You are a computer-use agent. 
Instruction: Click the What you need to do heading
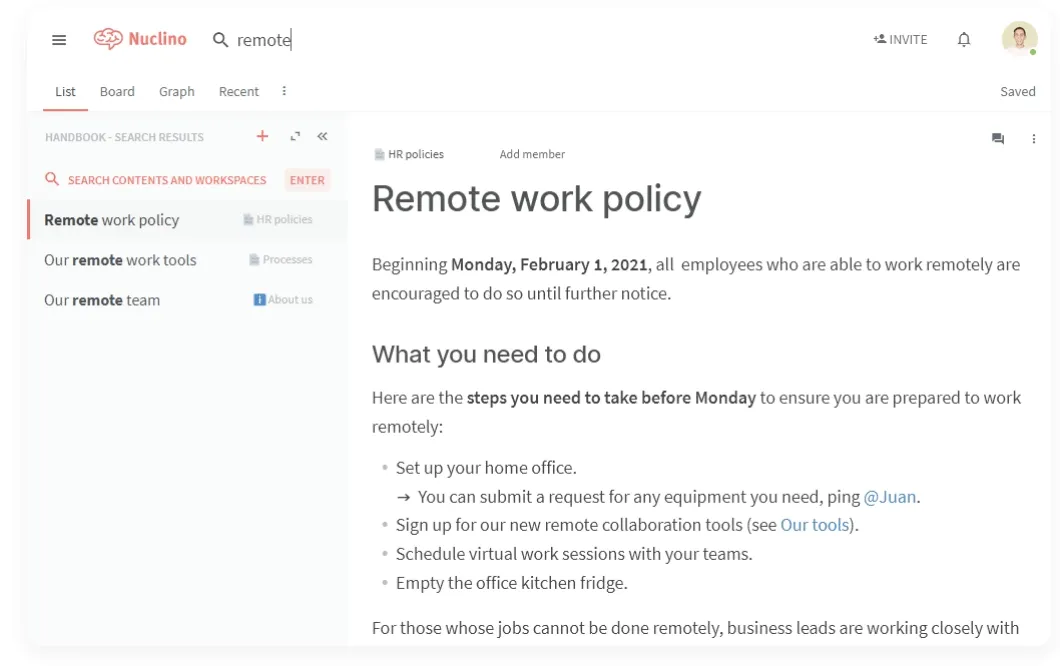[486, 354]
